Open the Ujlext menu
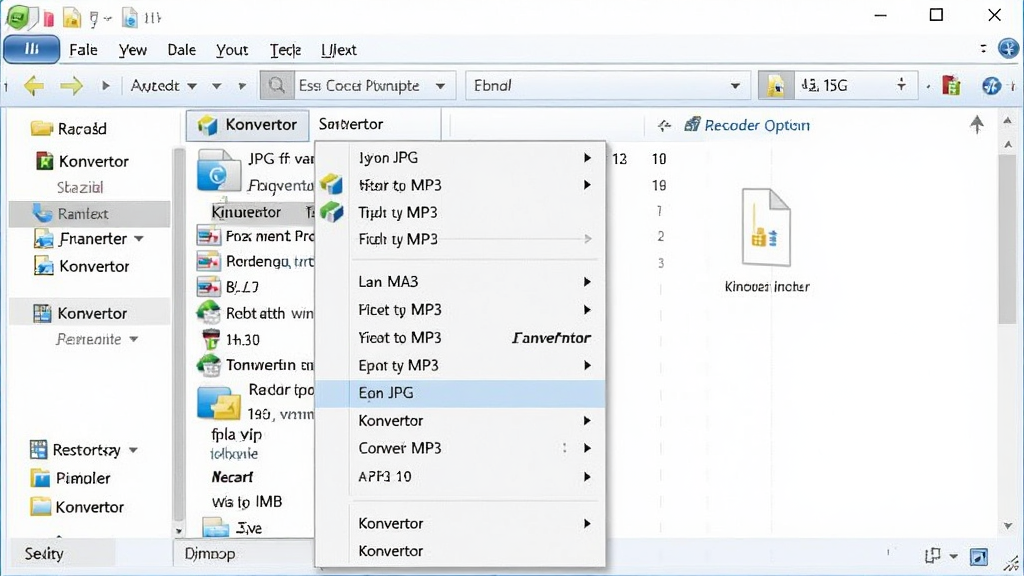This screenshot has width=1024, height=576. point(338,50)
